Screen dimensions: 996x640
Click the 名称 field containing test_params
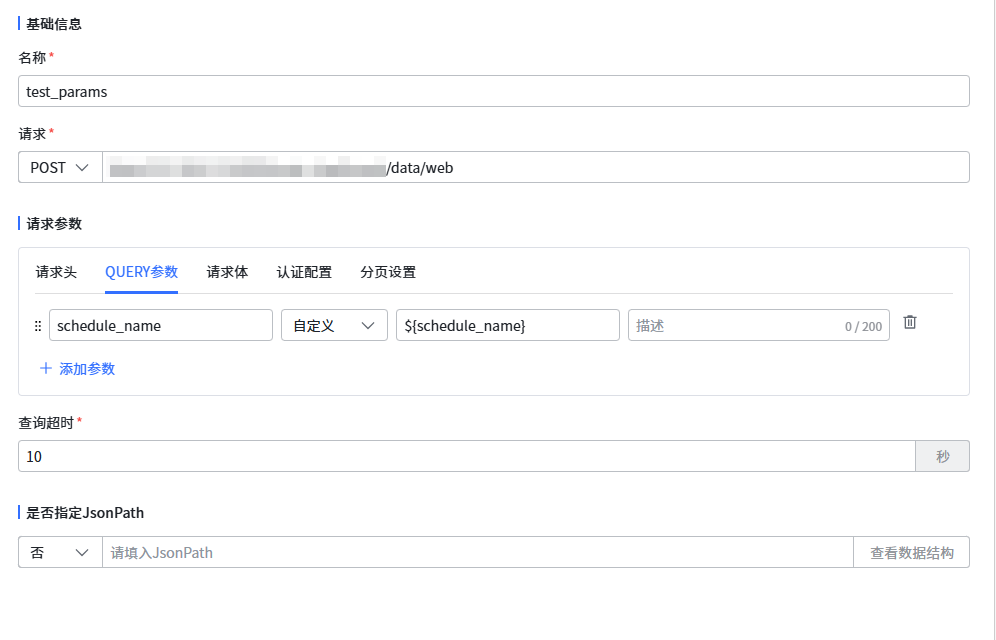tap(493, 91)
